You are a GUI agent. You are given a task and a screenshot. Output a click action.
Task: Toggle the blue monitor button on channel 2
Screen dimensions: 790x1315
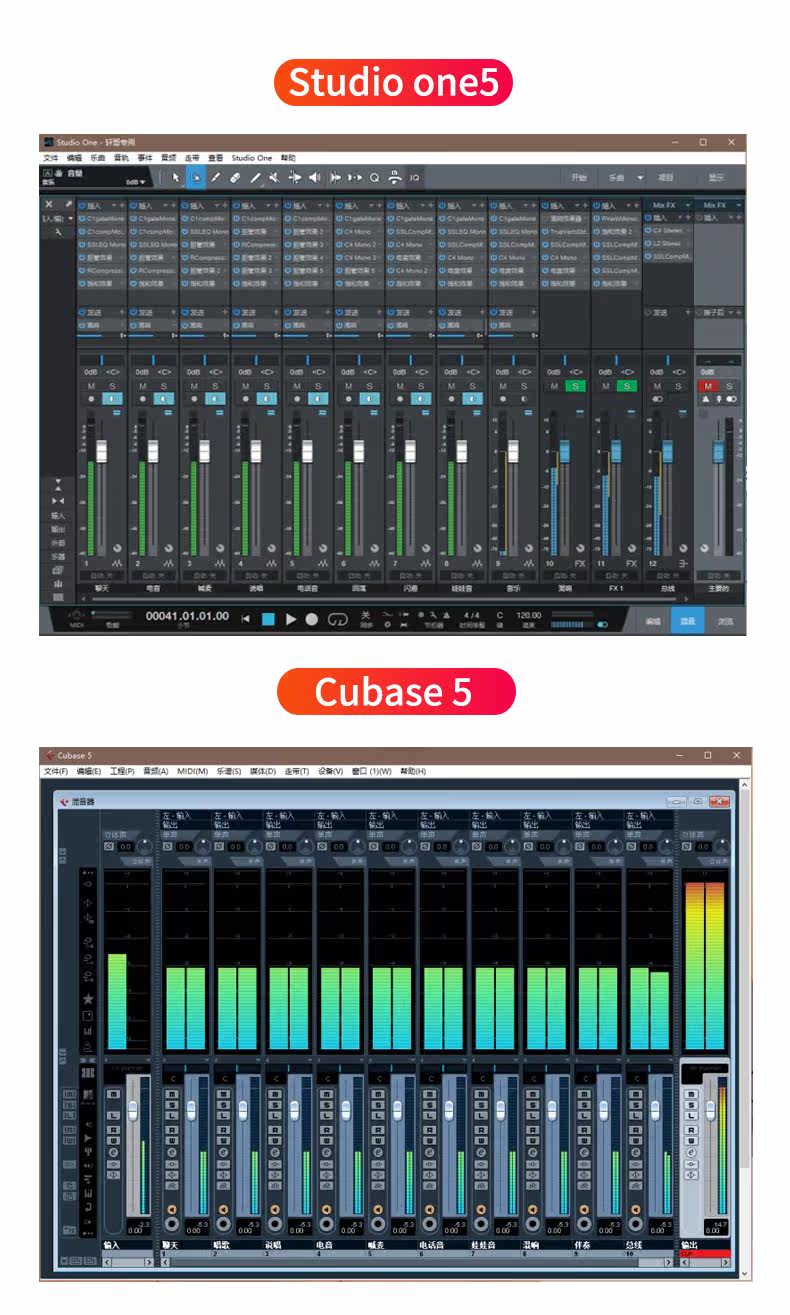tap(164, 399)
